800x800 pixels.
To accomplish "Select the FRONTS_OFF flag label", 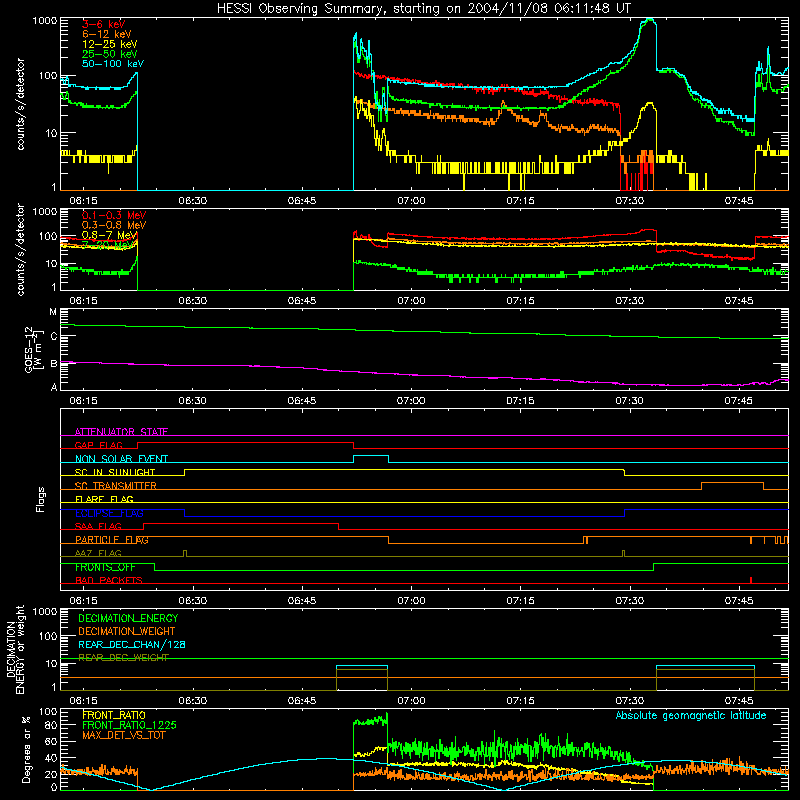I will (105, 567).
